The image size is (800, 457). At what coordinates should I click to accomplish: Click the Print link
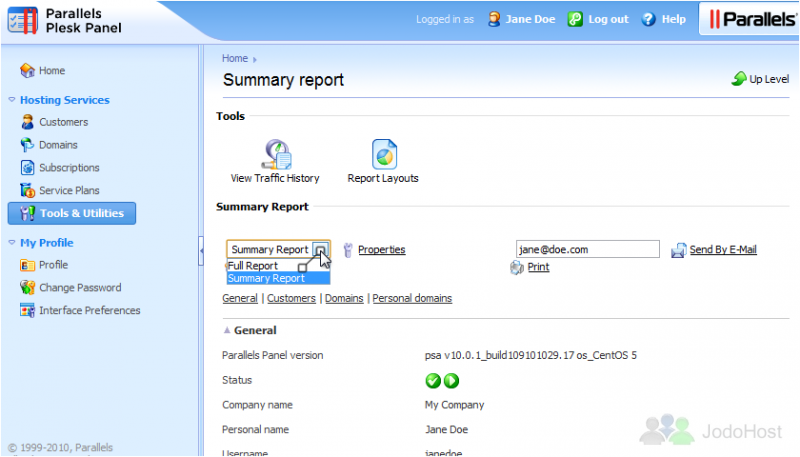tap(538, 267)
